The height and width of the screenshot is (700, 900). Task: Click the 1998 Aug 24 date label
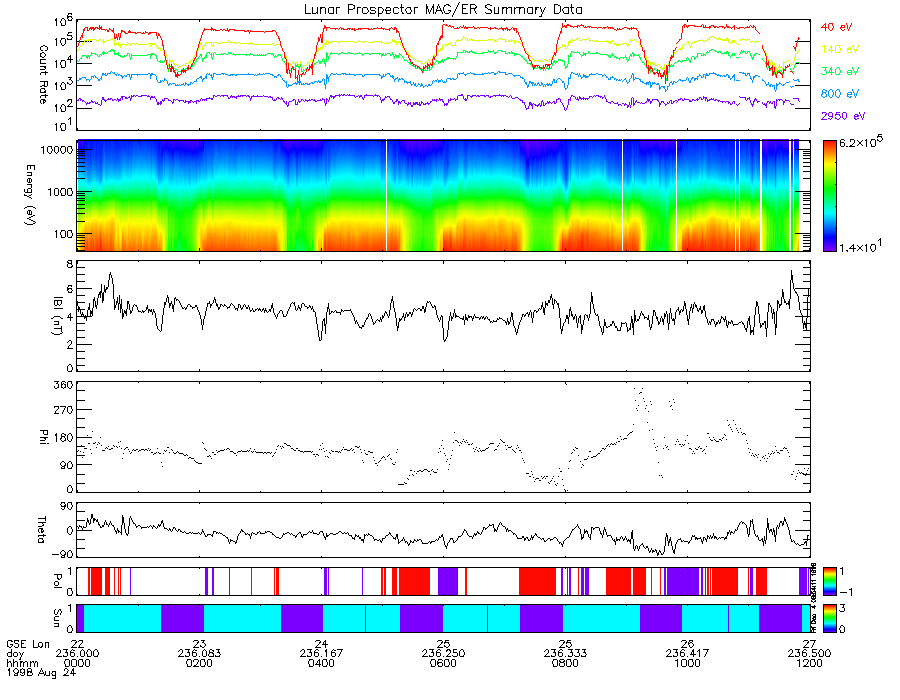click(x=41, y=672)
